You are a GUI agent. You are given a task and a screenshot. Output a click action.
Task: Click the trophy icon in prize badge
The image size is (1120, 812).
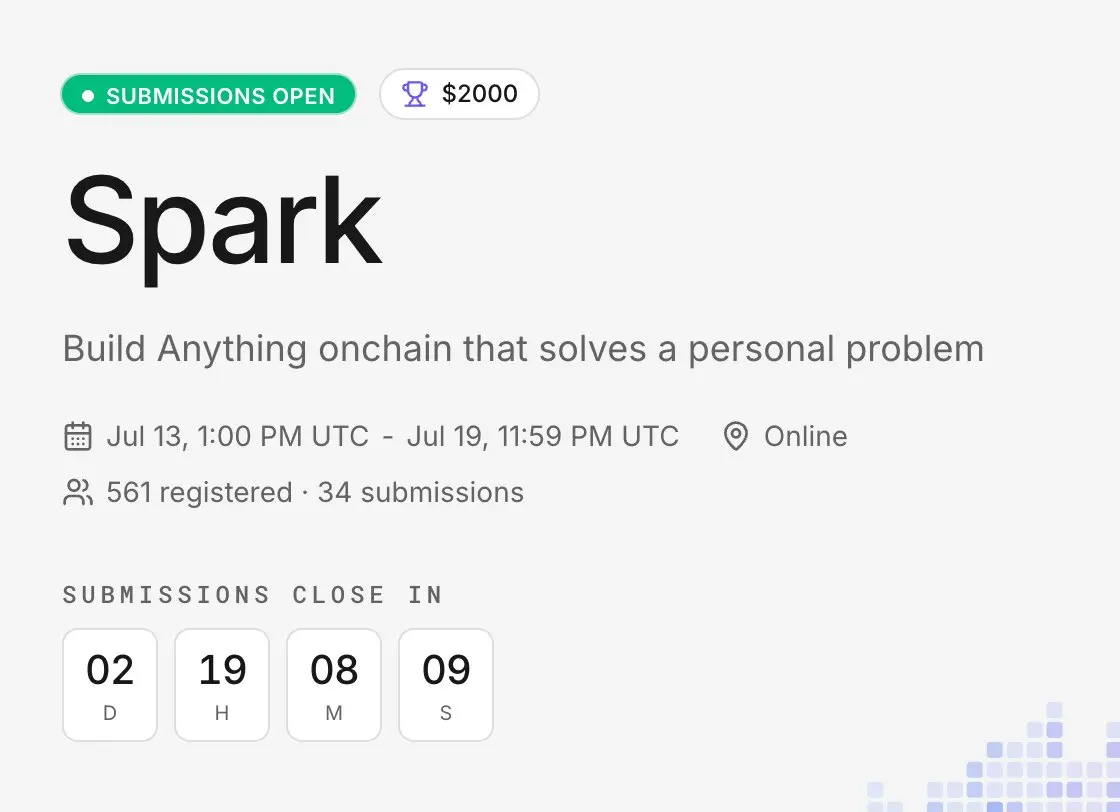[x=414, y=94]
